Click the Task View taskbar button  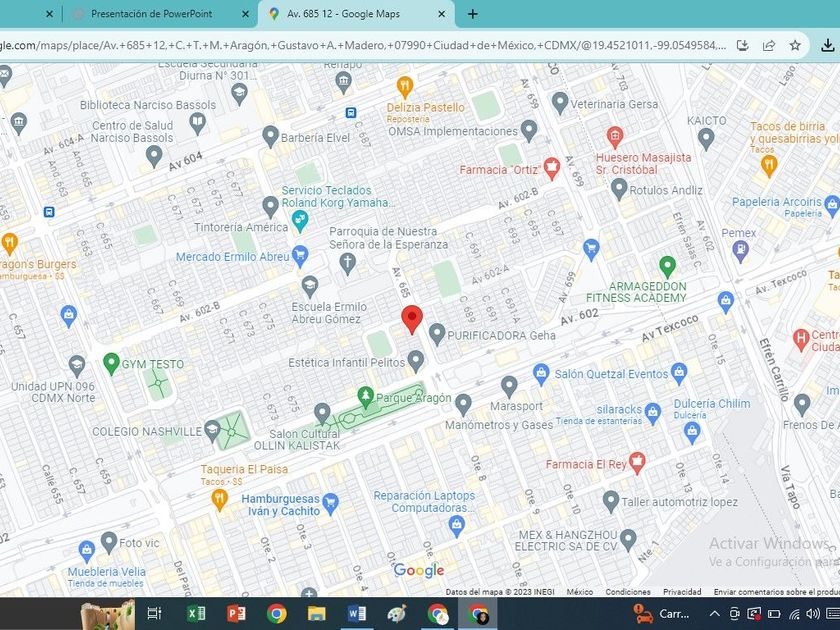tap(155, 613)
